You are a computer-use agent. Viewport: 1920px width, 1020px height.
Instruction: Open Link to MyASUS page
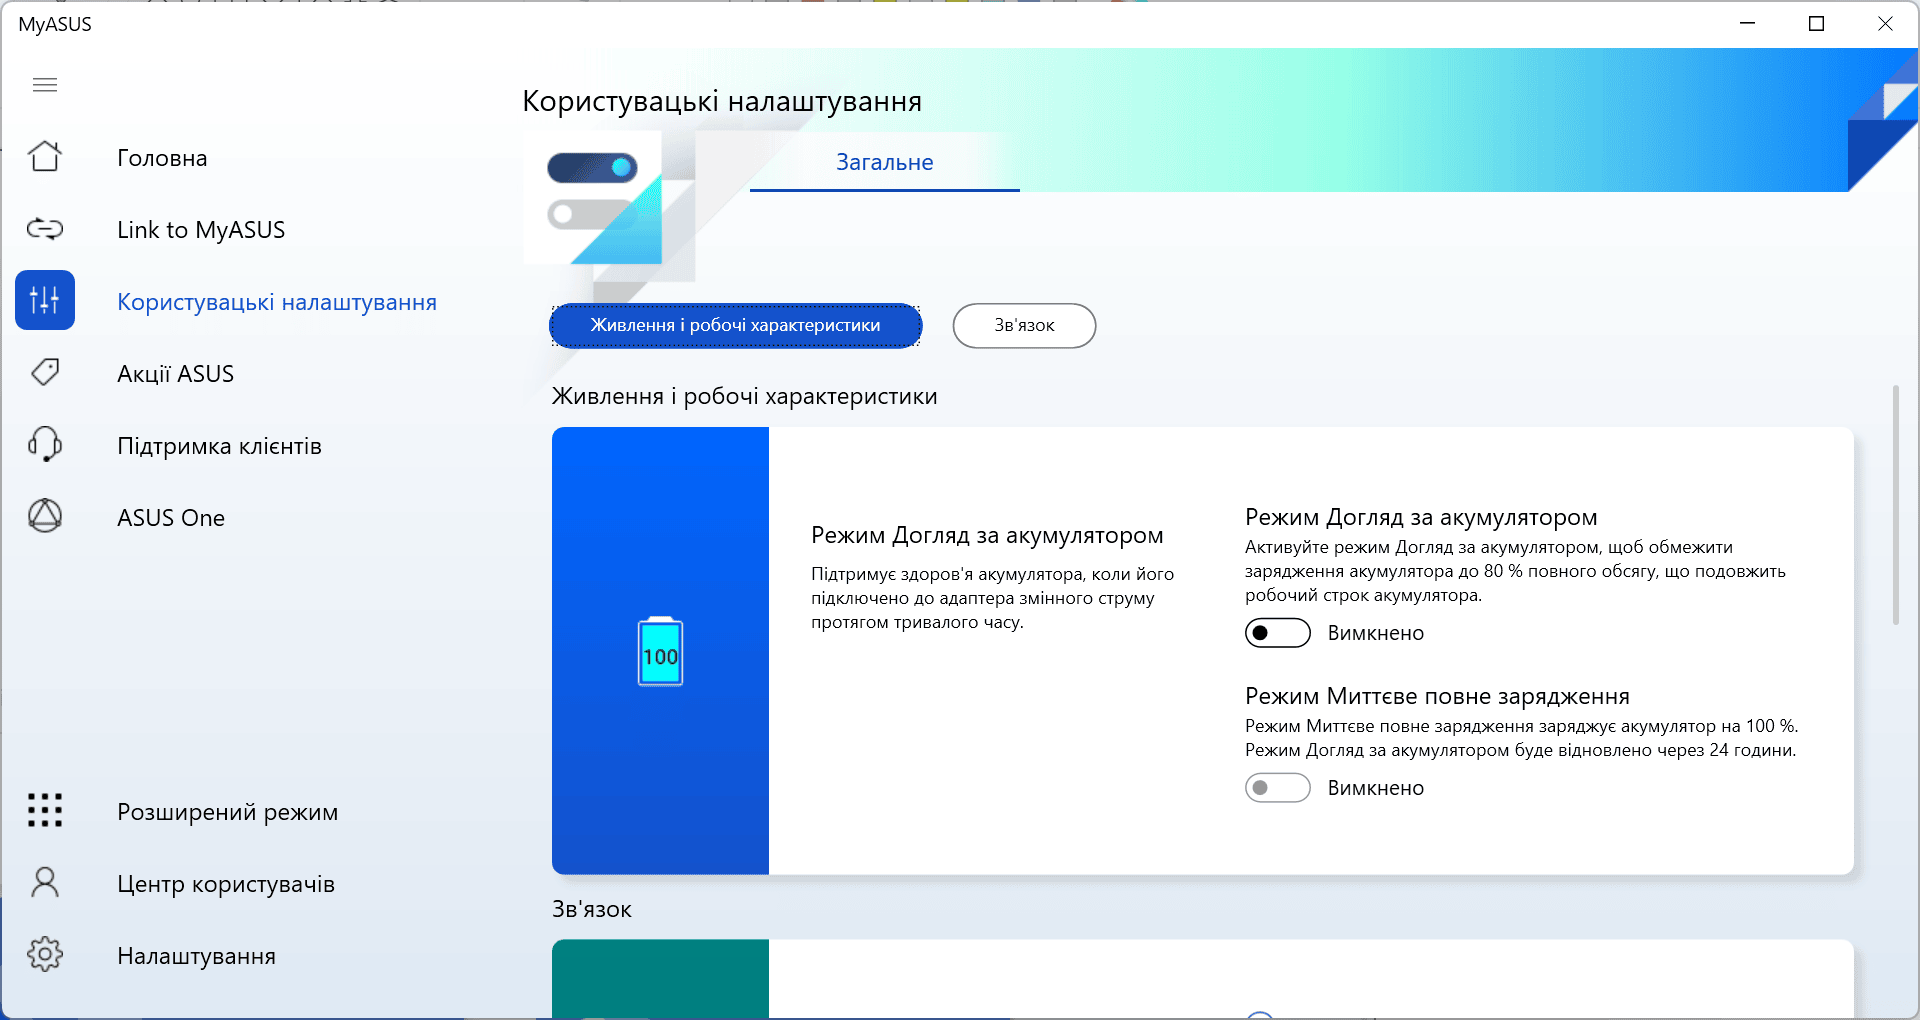[201, 230]
